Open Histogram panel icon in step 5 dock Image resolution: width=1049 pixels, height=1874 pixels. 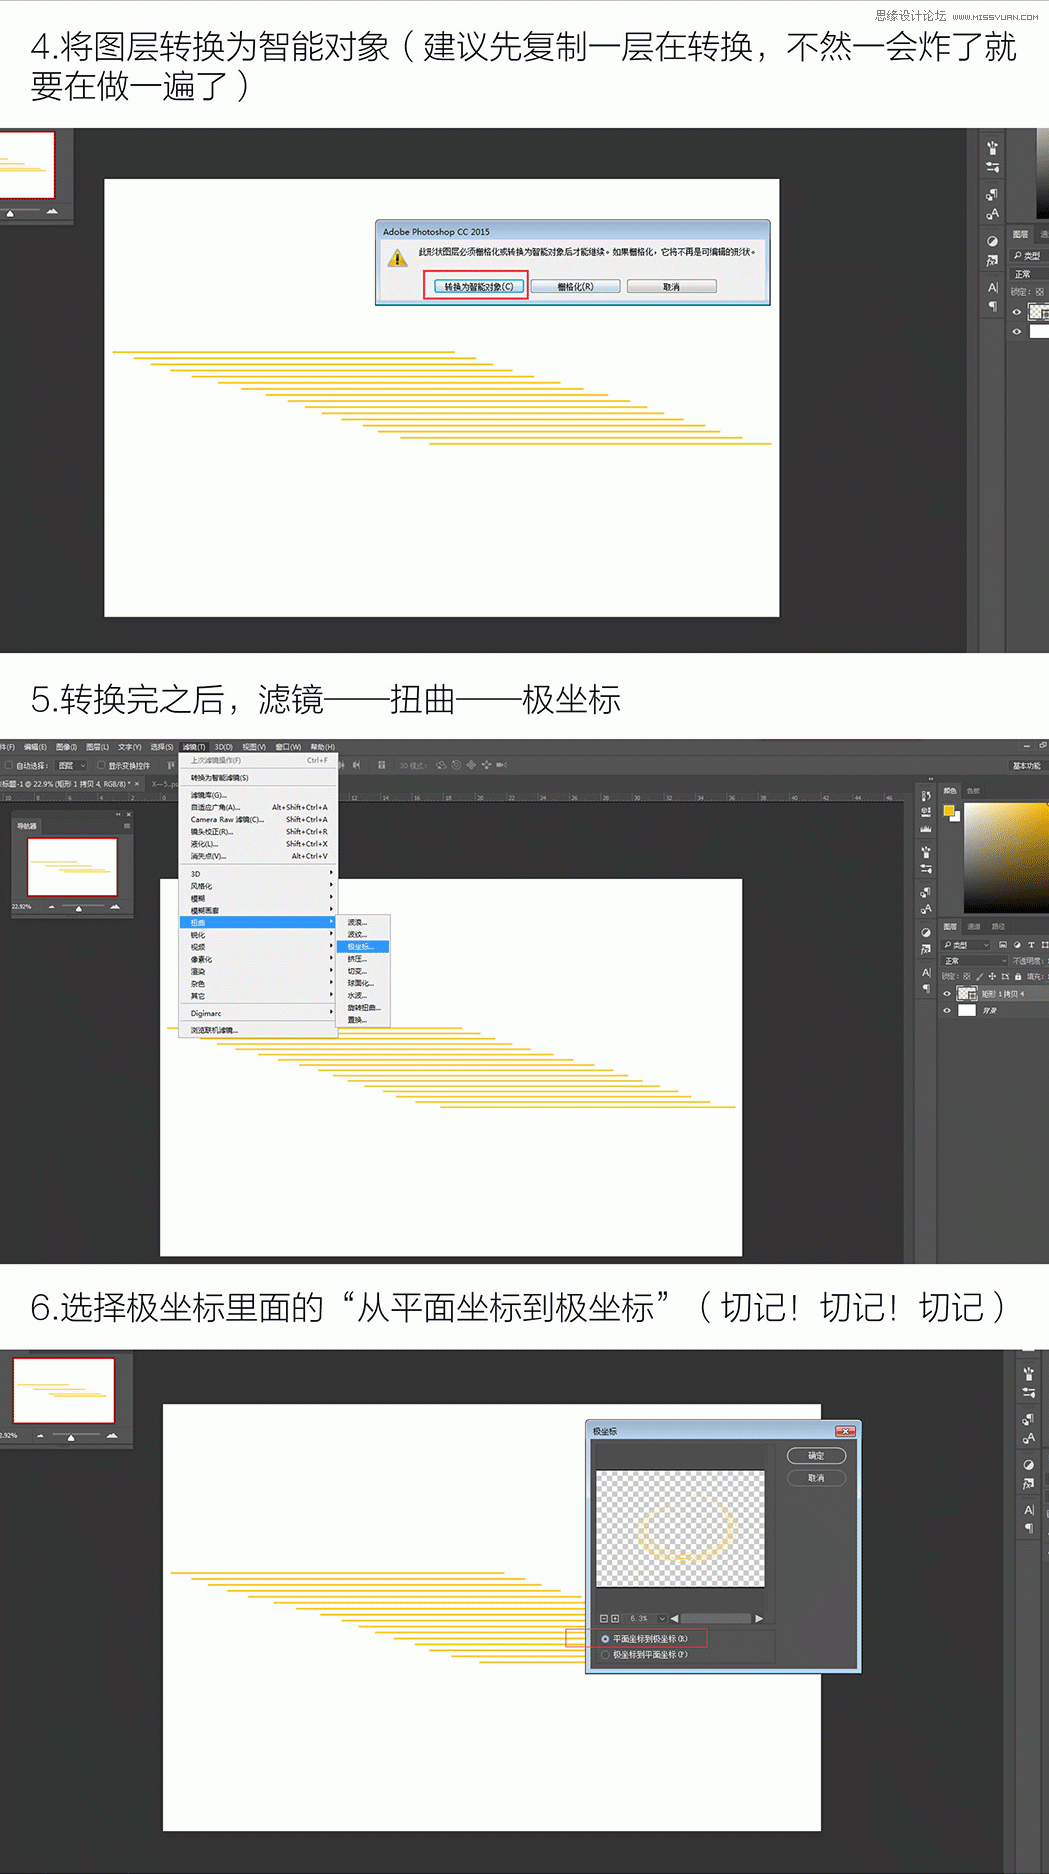pos(926,829)
